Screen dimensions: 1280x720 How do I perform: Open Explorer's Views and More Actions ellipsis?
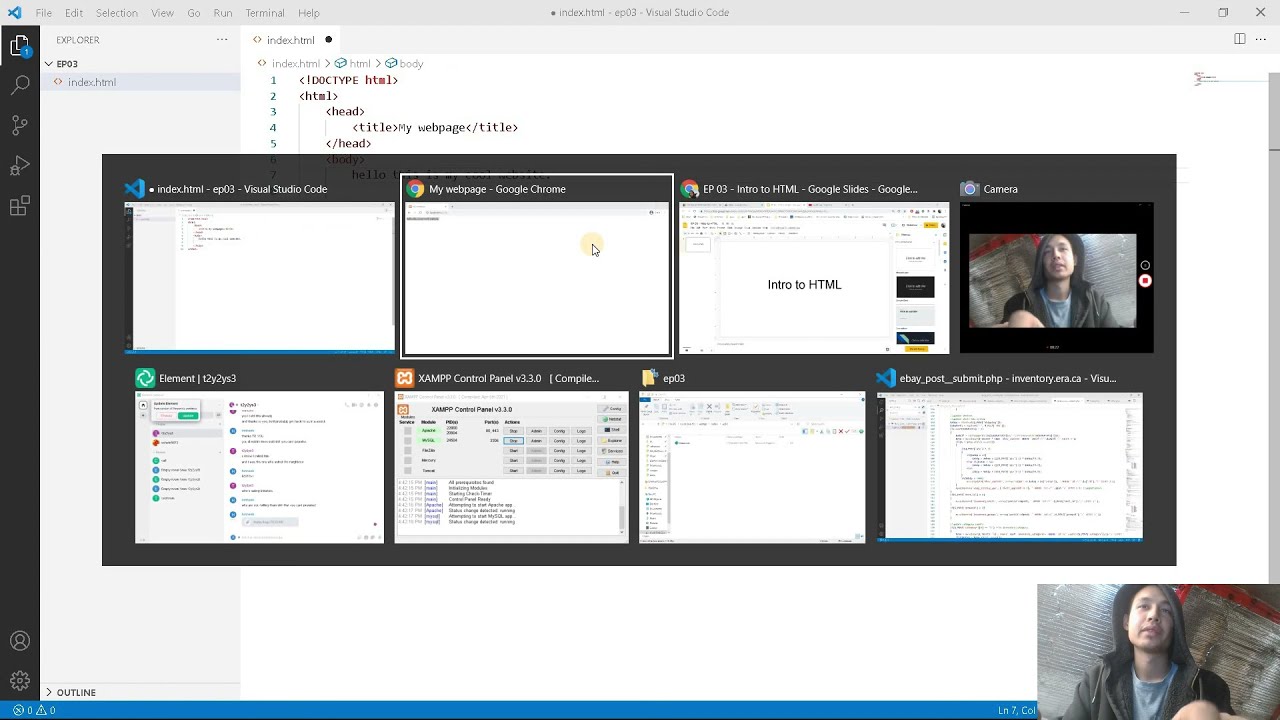coord(222,40)
